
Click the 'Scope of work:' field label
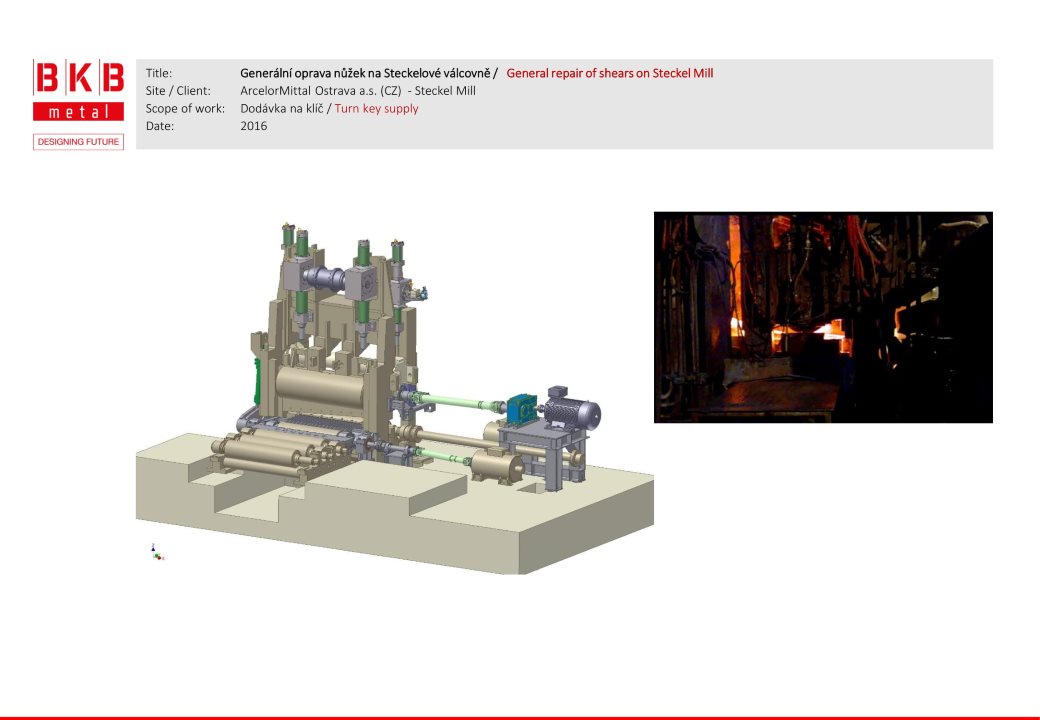pos(185,109)
